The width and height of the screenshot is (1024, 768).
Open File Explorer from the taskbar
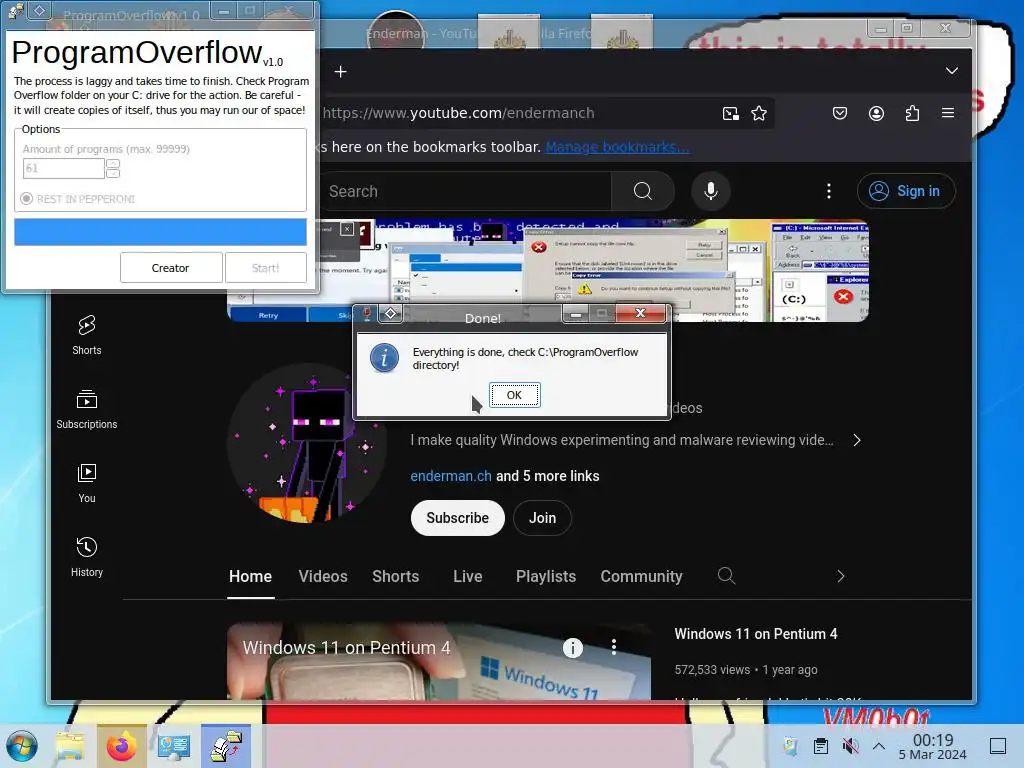pyautogui.click(x=70, y=746)
